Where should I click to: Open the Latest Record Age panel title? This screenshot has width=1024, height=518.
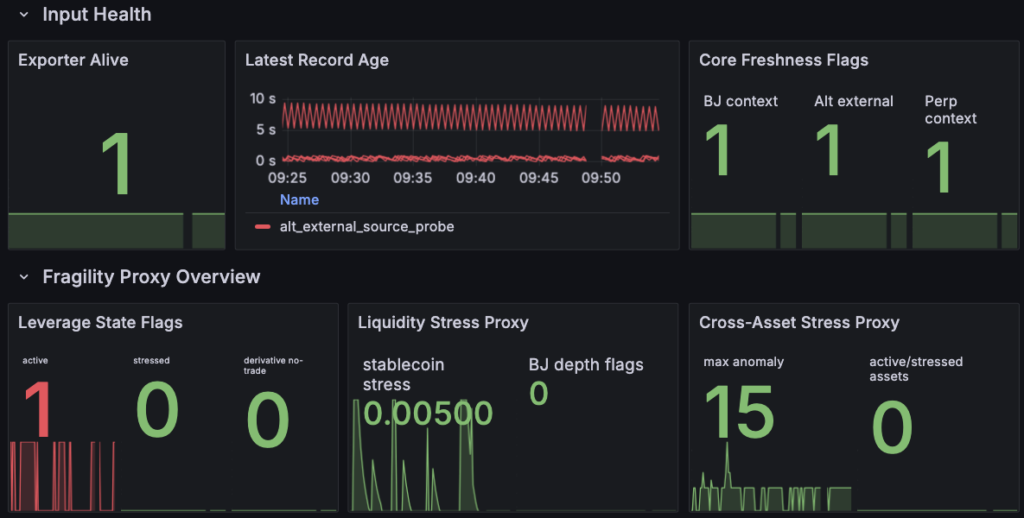317,60
